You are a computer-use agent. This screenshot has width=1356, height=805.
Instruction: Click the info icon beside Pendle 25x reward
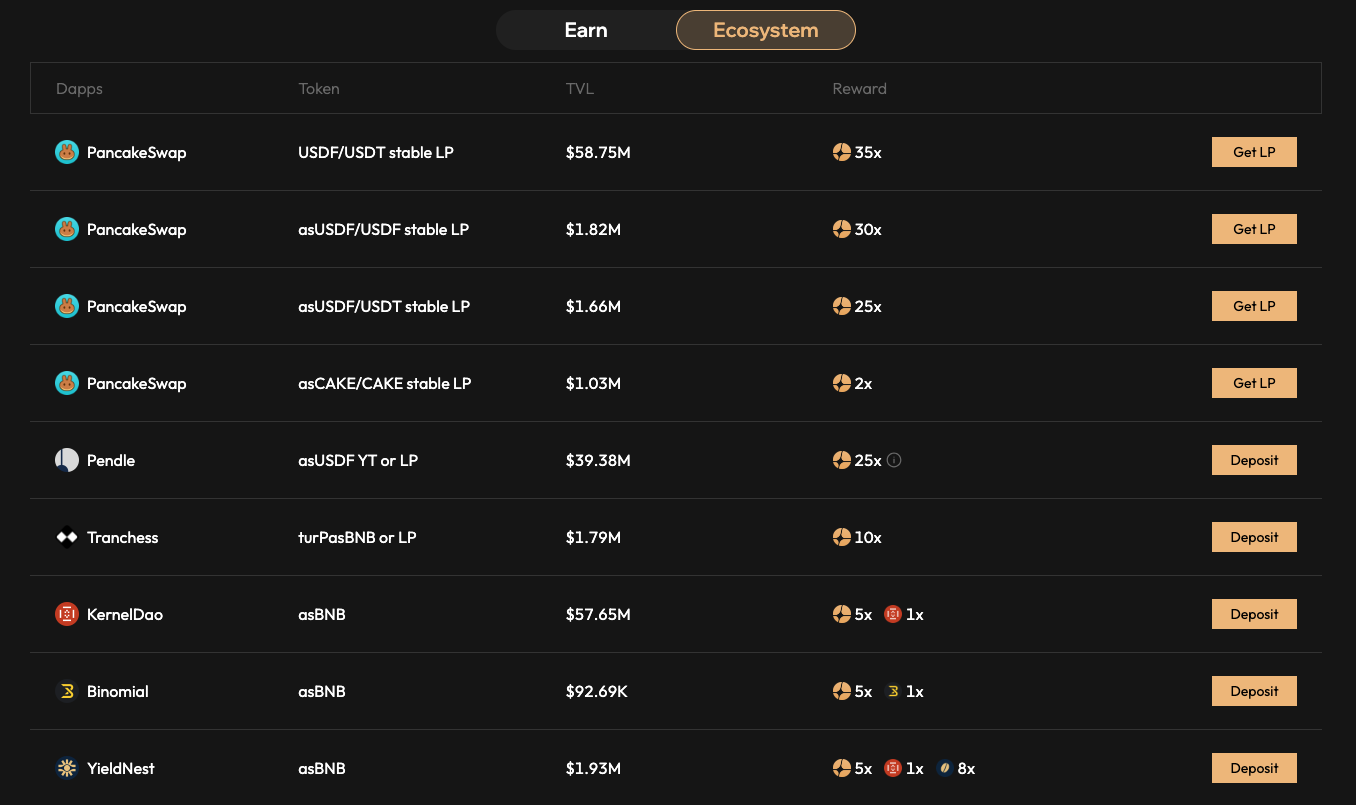pyautogui.click(x=894, y=460)
